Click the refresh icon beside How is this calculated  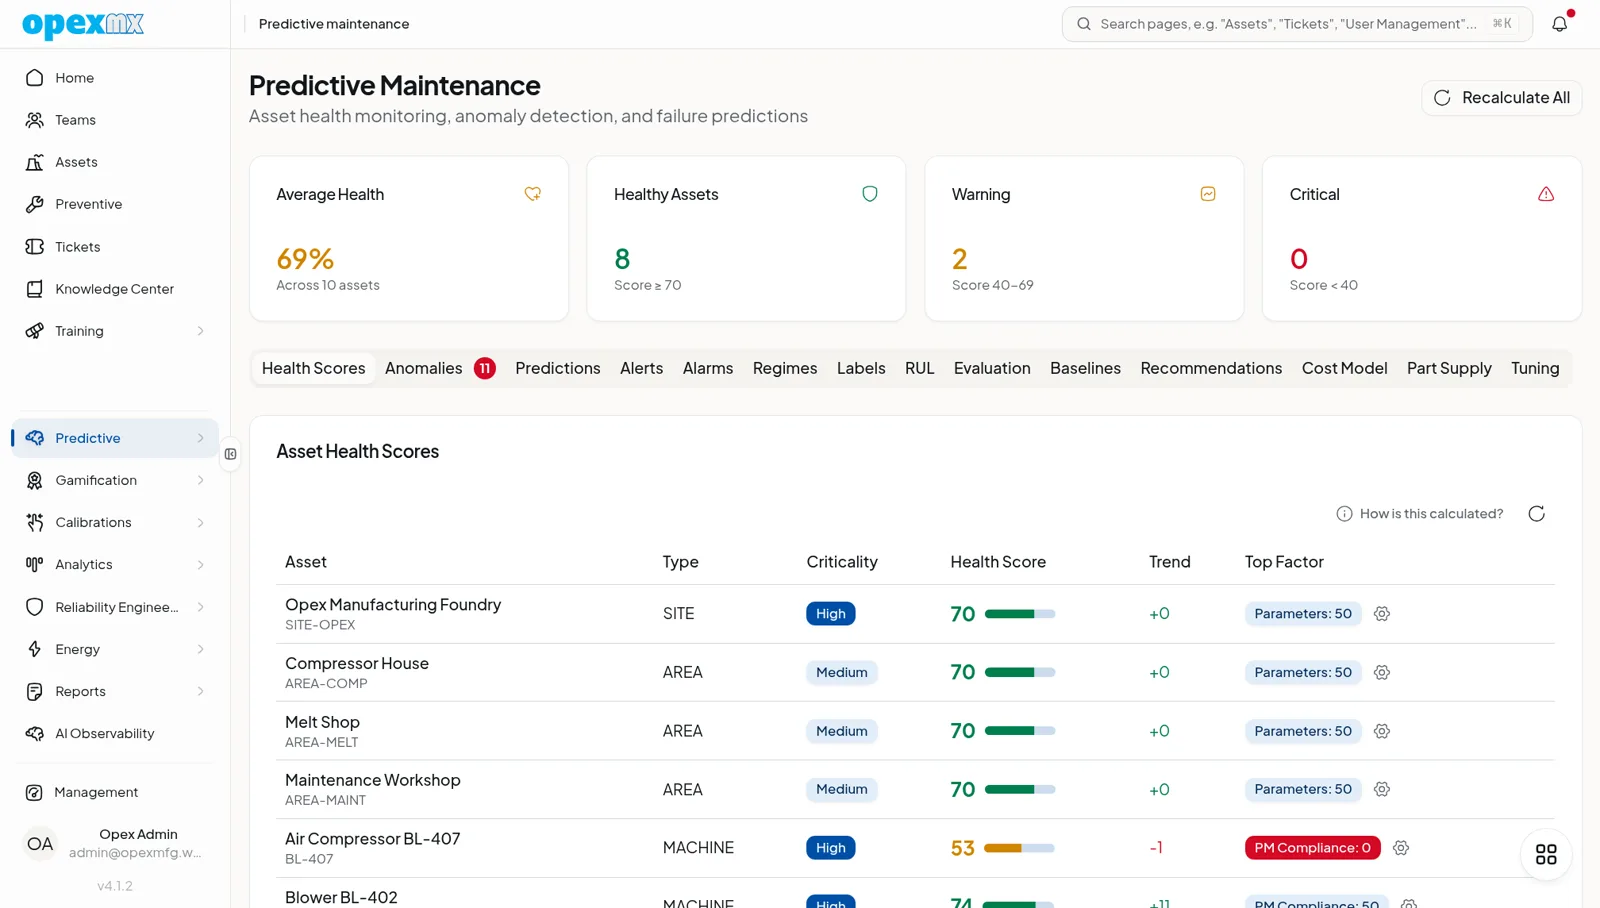(x=1537, y=514)
